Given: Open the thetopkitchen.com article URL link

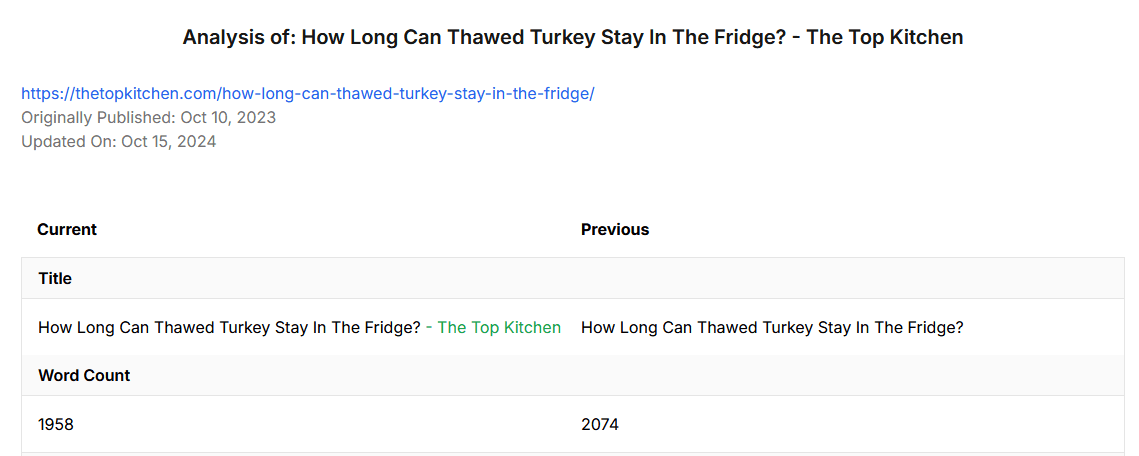Looking at the screenshot, I should tap(308, 94).
